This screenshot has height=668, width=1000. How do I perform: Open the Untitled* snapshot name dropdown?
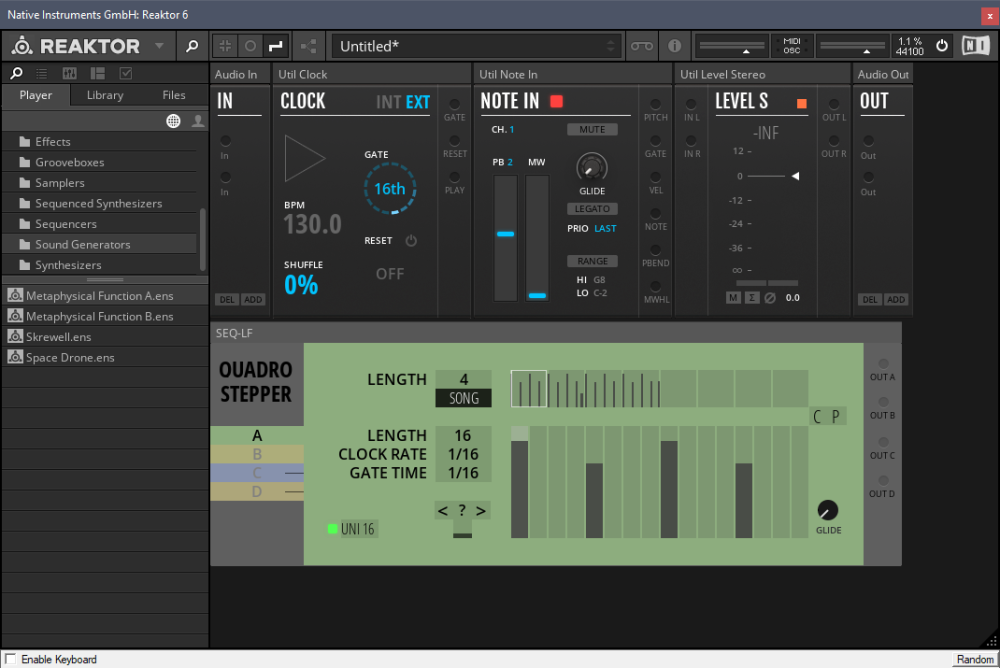click(x=476, y=46)
